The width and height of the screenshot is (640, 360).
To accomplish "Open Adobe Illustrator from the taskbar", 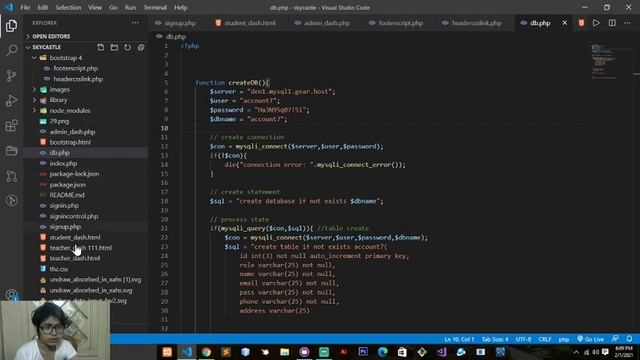I will [343, 352].
